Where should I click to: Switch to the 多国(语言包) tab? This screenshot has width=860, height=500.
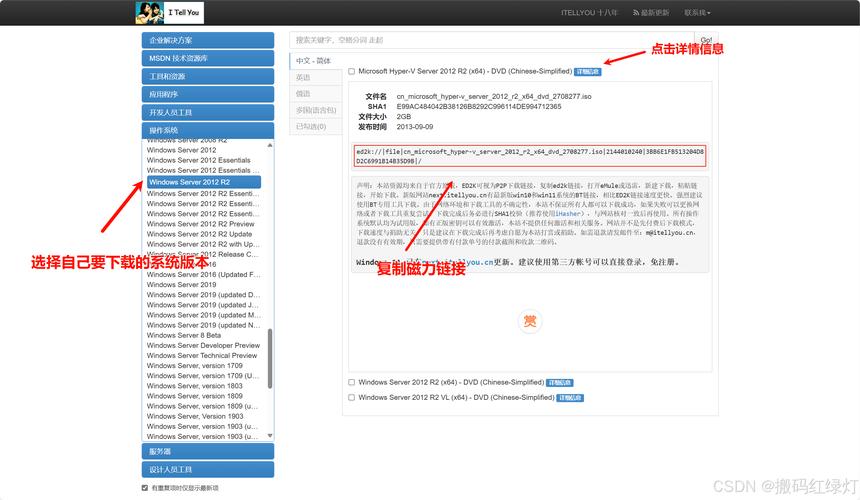pos(315,110)
